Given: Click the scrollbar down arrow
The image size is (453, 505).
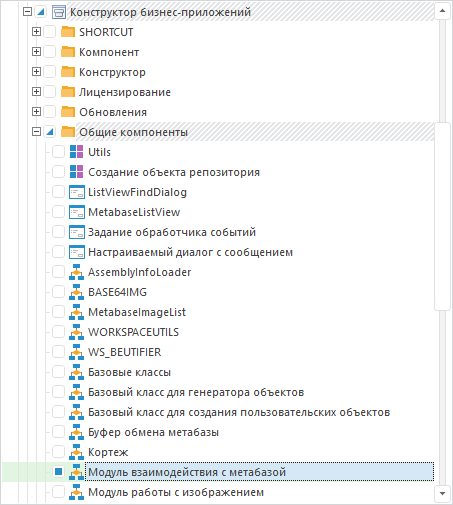Looking at the screenshot, I should coord(442,493).
